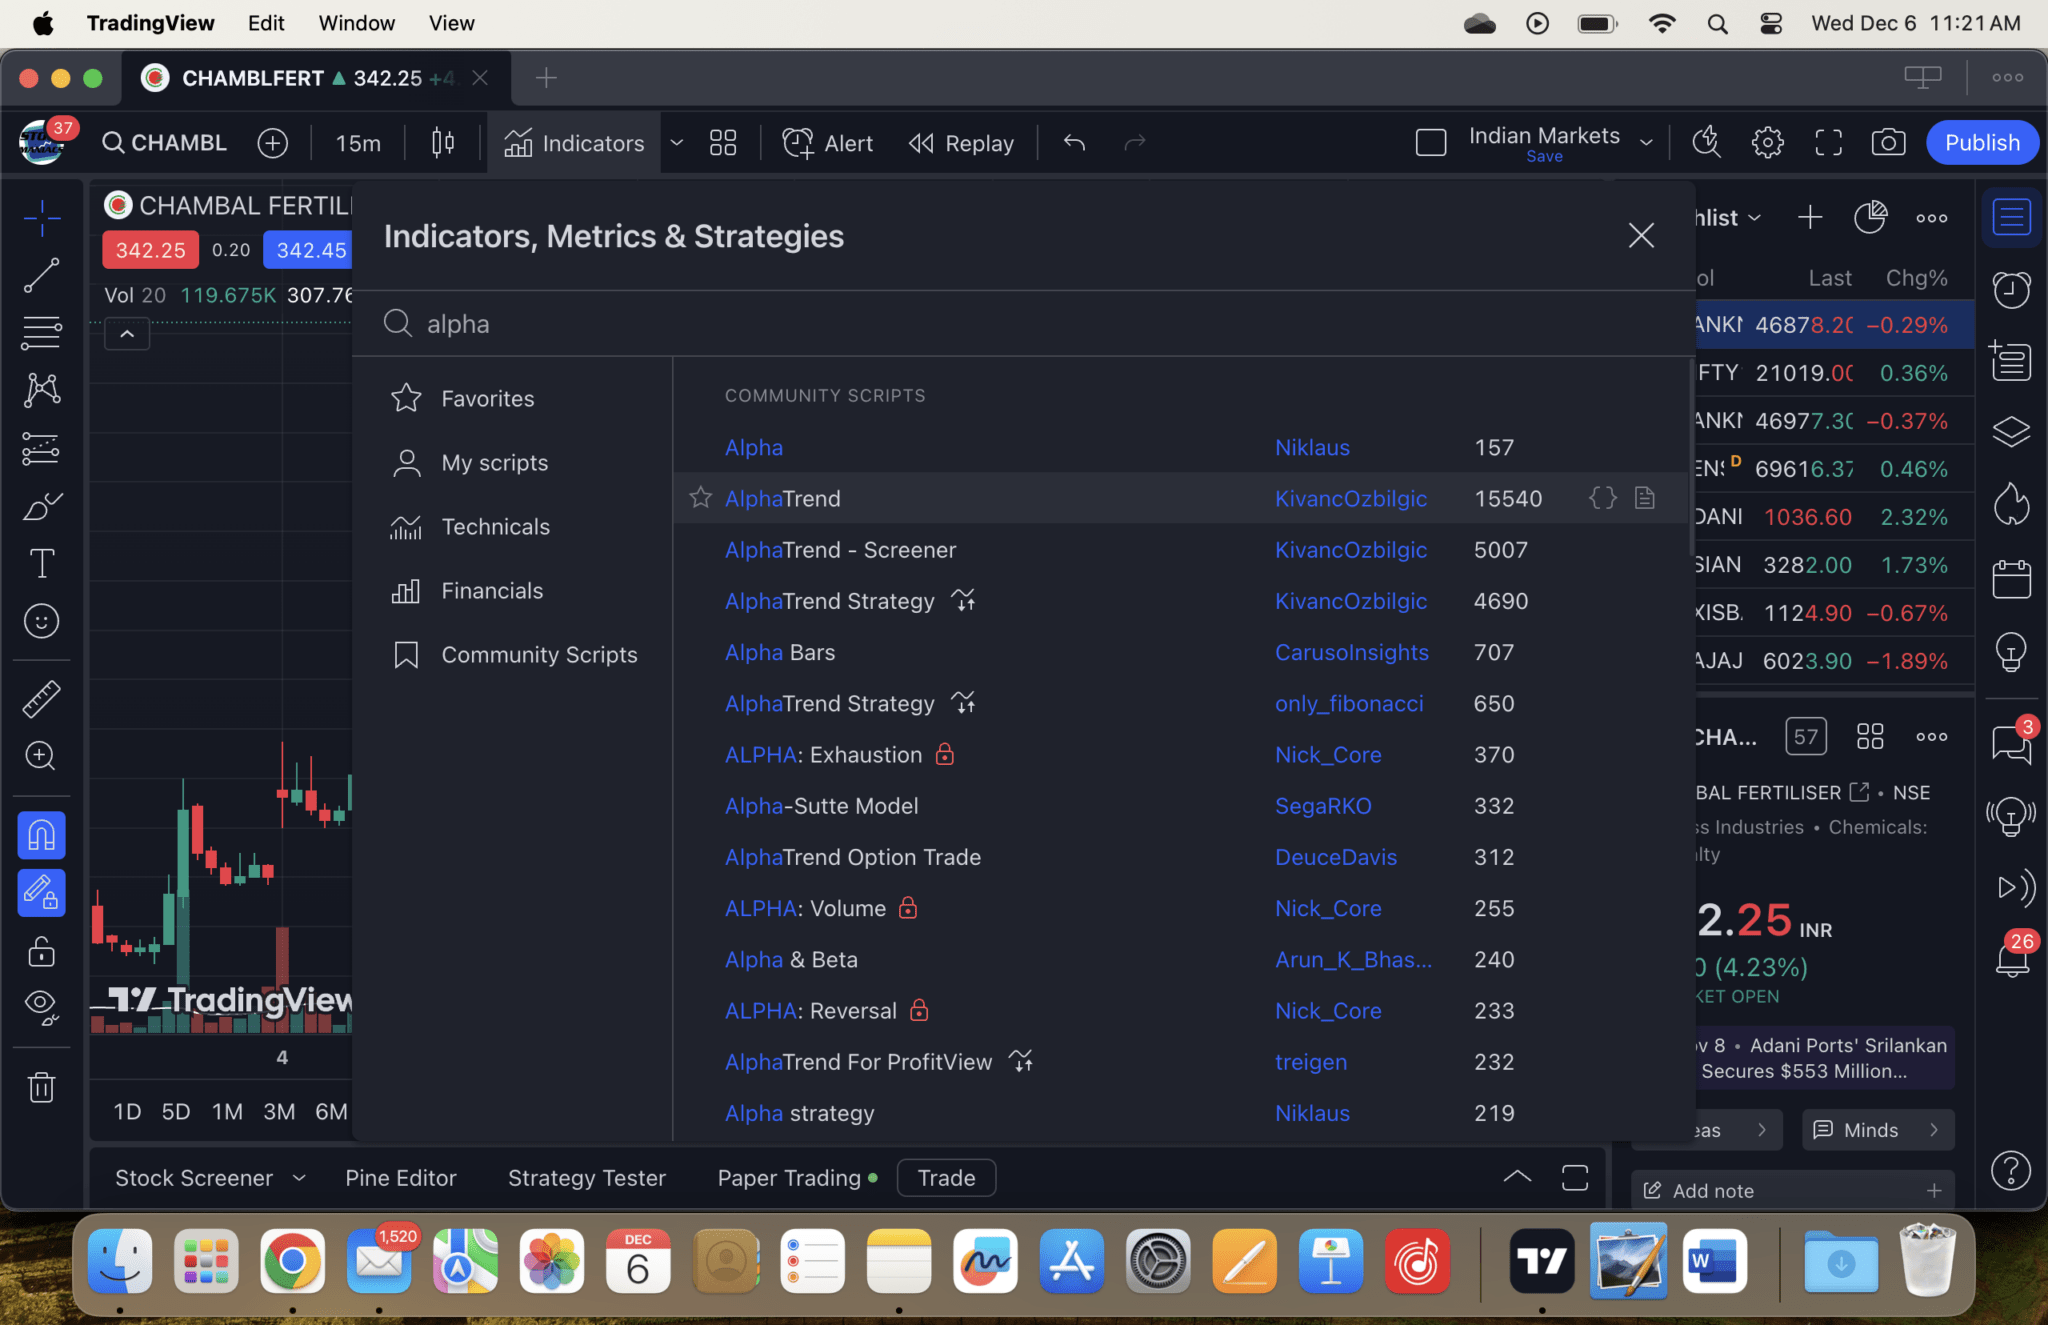
Task: Collapse the indicator legend with chevron
Action: (127, 334)
